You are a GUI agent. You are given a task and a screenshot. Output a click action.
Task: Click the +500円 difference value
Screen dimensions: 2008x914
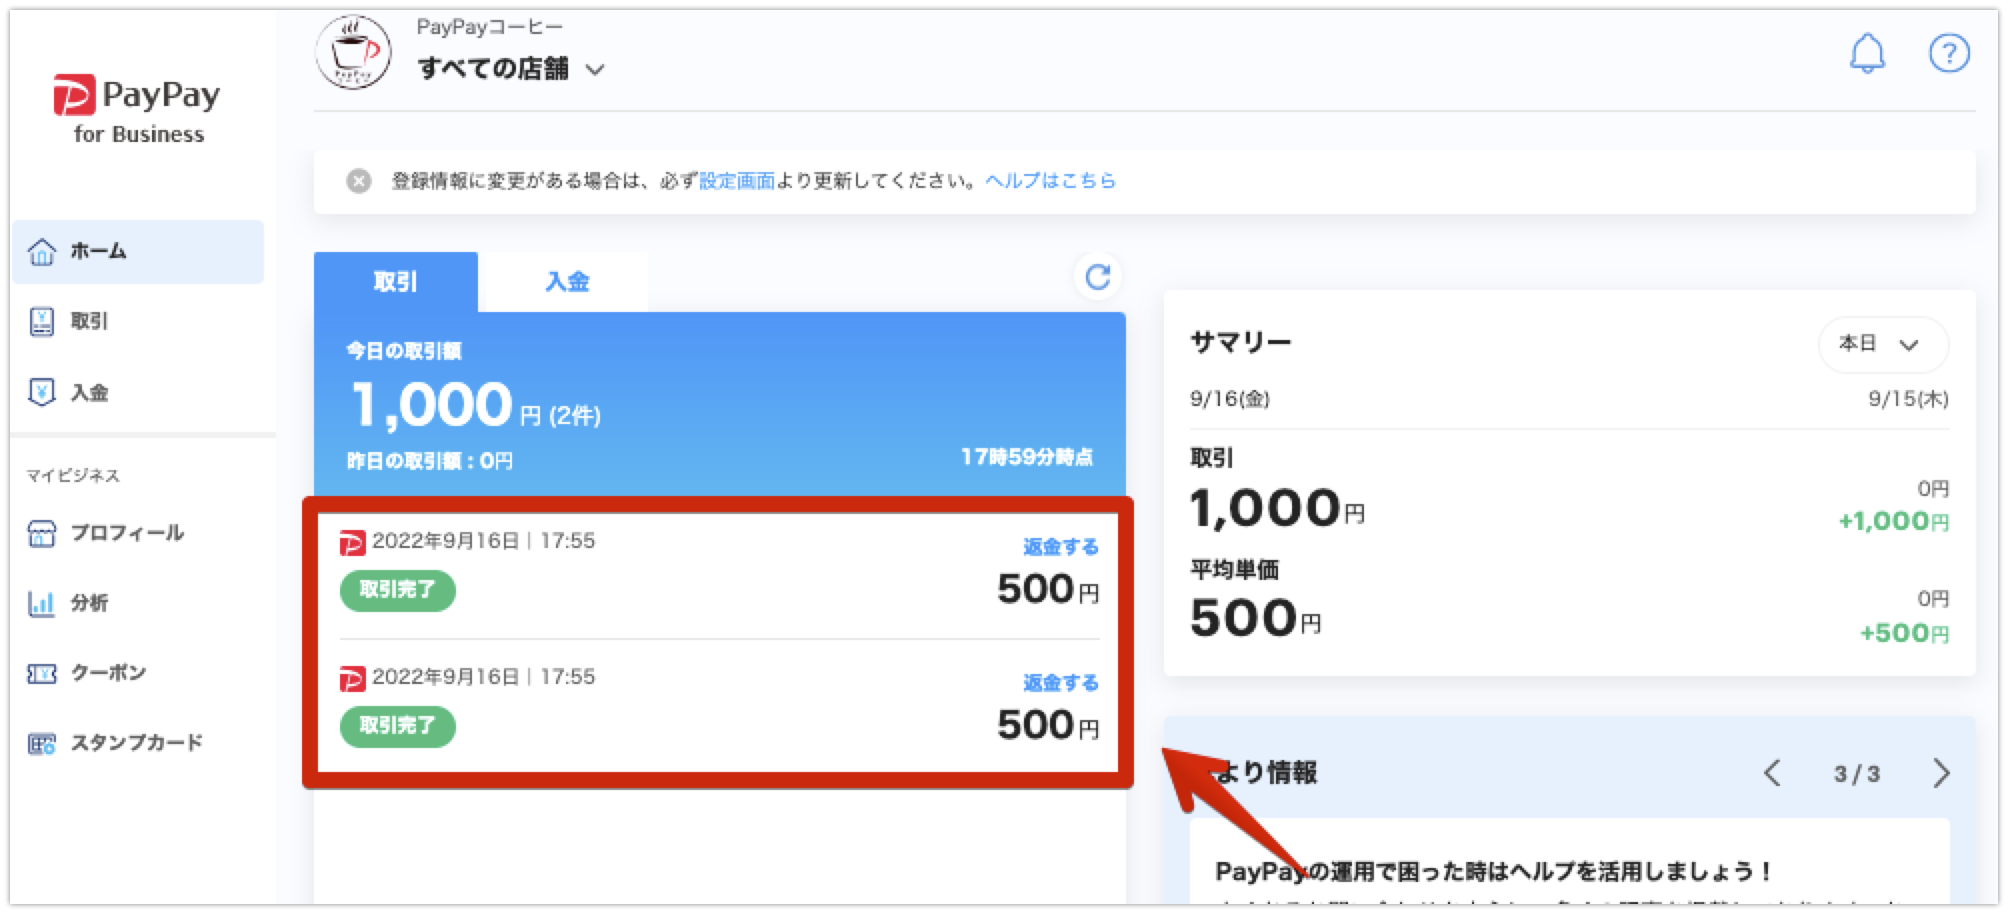coord(1904,633)
